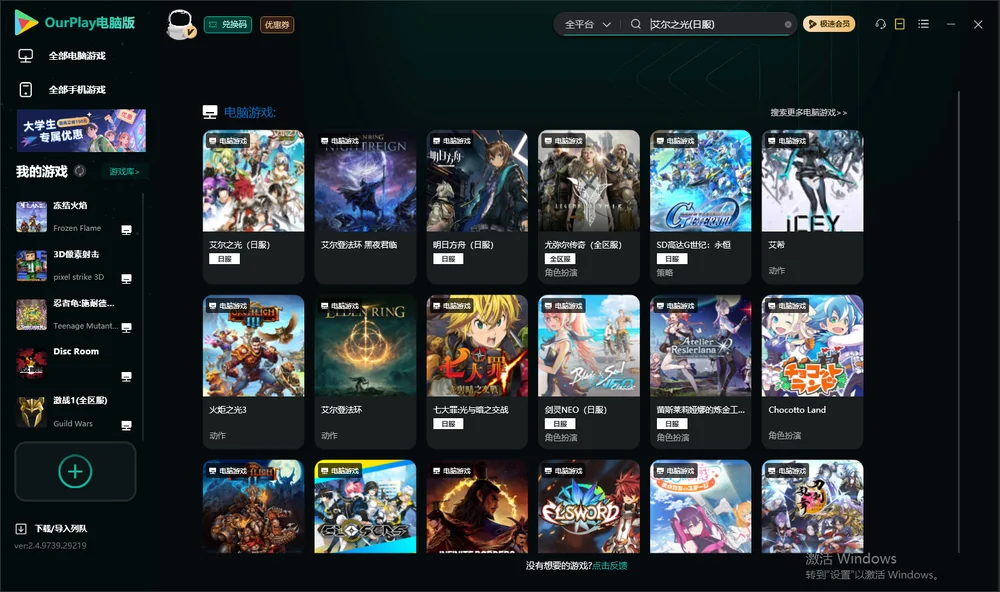Open 艾尔登法环 黑夜君临 game cover
Image resolution: width=1000 pixels, height=592 pixels.
click(365, 181)
